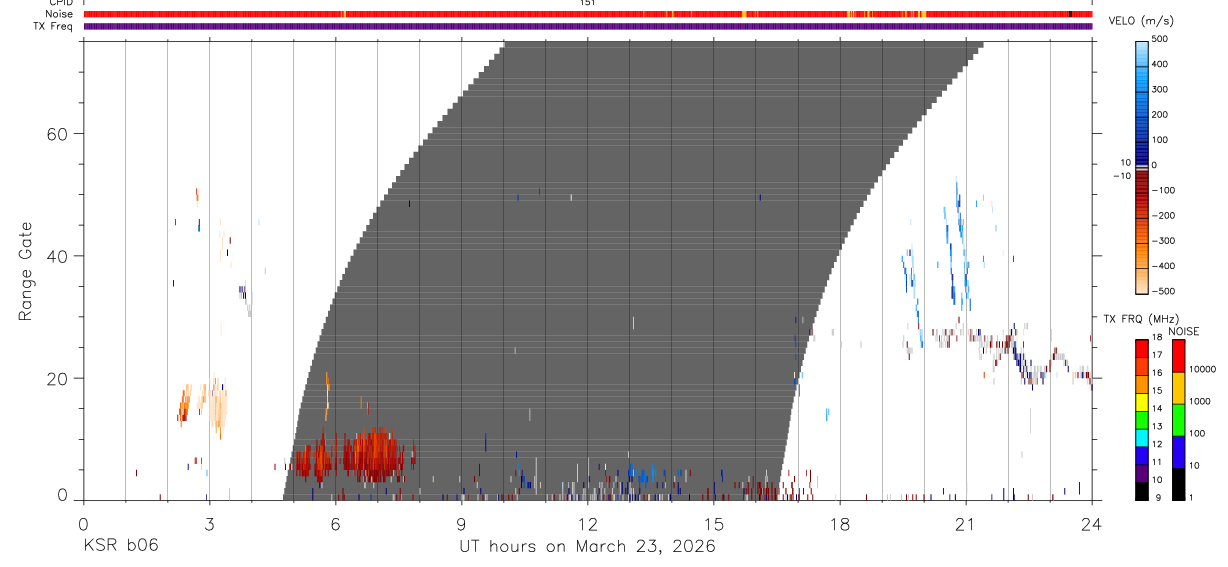Click the 'UT hours on March 23, 2026' axis title
Viewport: 1228px width, 567px height.
tap(587, 547)
